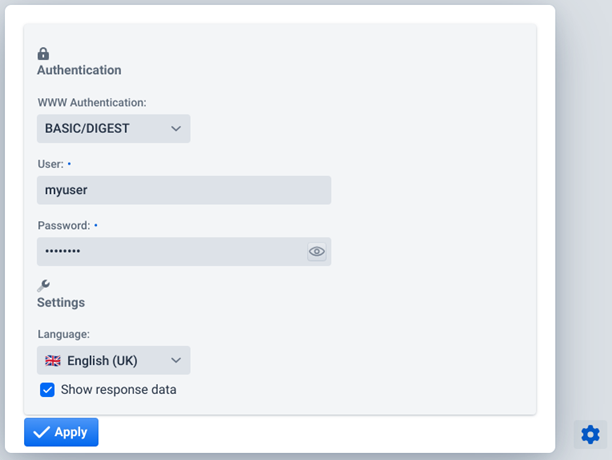Click the Authentication section heading
This screenshot has height=460, width=612.
point(79,70)
